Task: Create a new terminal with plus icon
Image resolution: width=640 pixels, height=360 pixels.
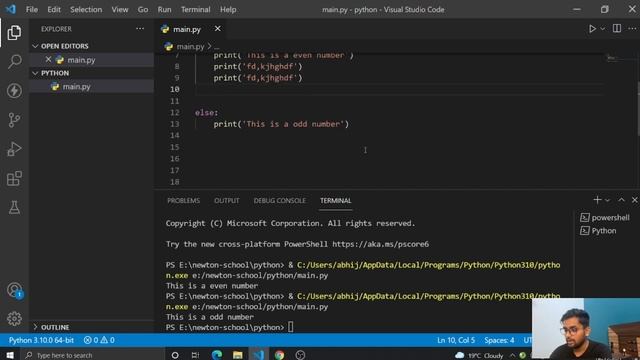Action: pos(597,200)
